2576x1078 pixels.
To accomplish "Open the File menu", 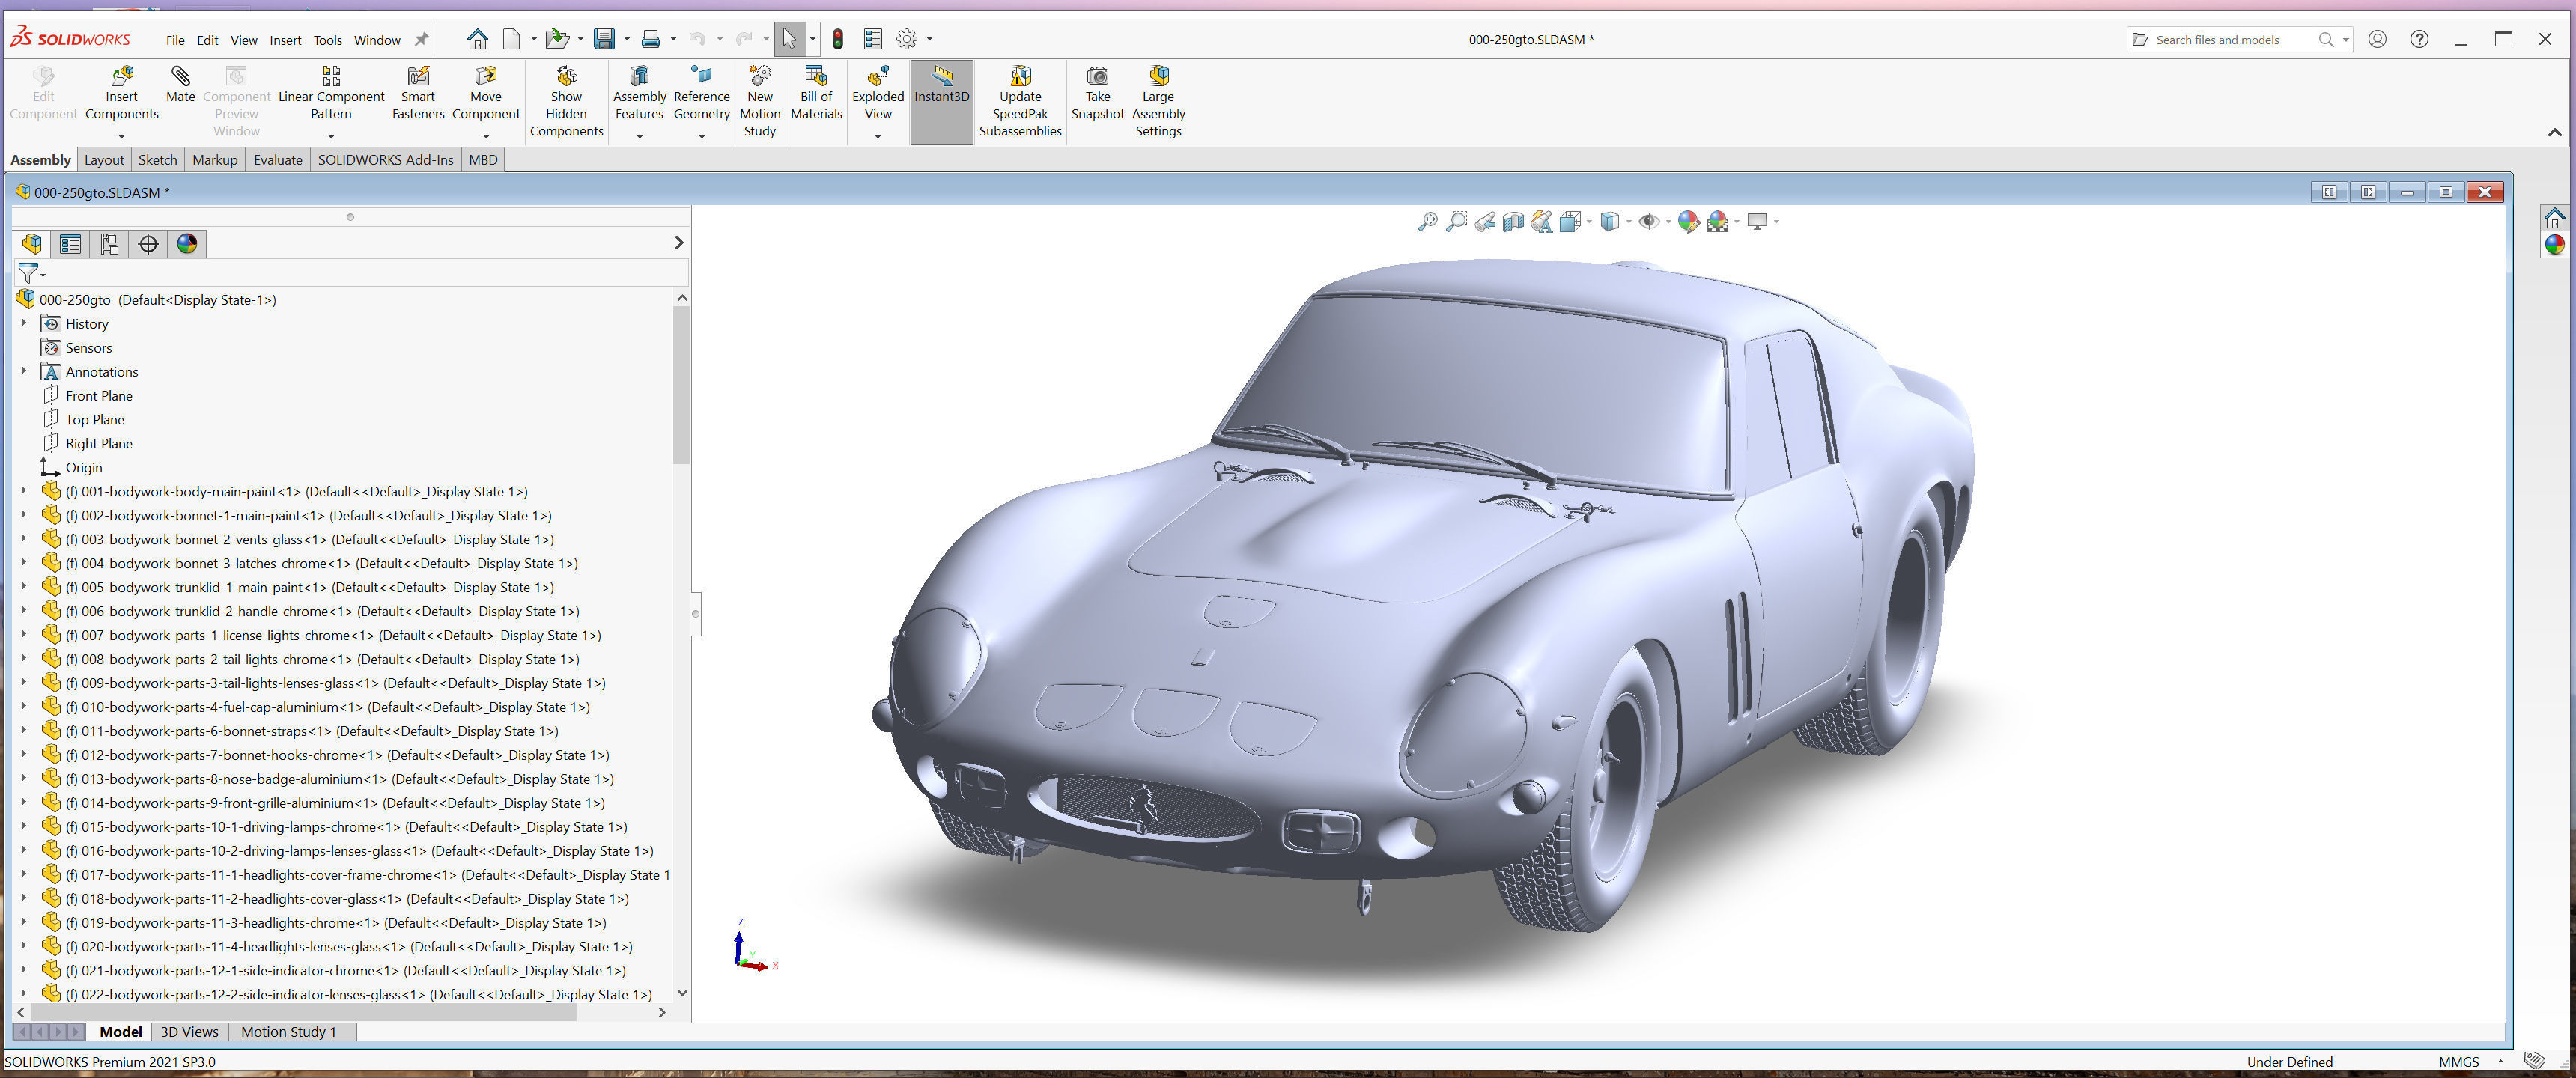I will point(175,40).
